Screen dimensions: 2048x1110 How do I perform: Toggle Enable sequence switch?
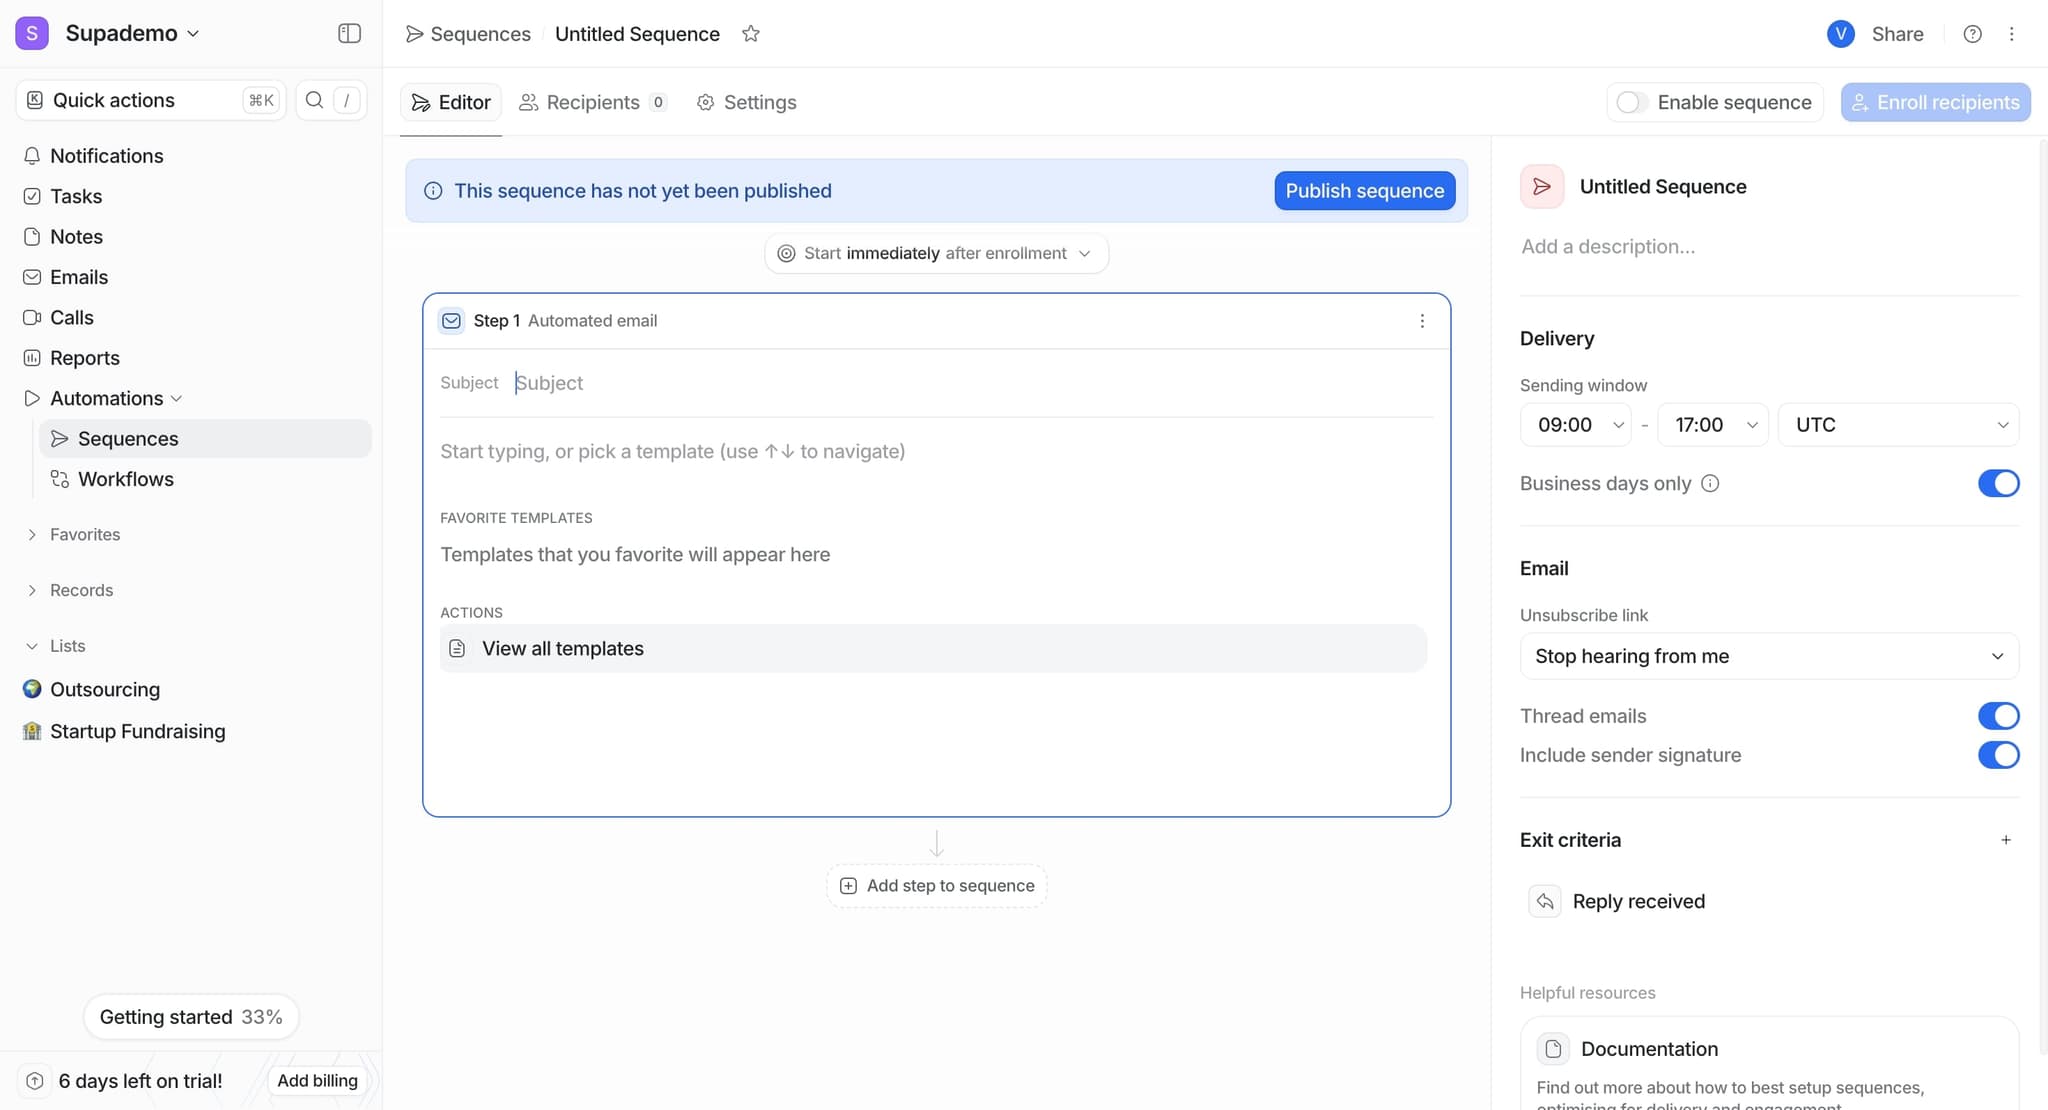pos(1632,102)
